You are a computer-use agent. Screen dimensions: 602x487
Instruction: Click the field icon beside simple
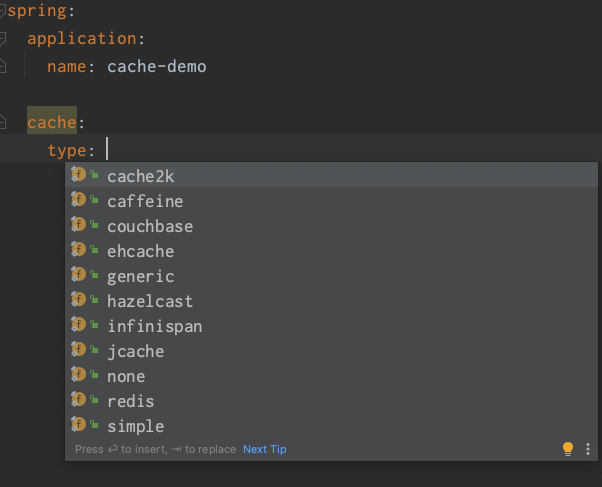point(78,424)
